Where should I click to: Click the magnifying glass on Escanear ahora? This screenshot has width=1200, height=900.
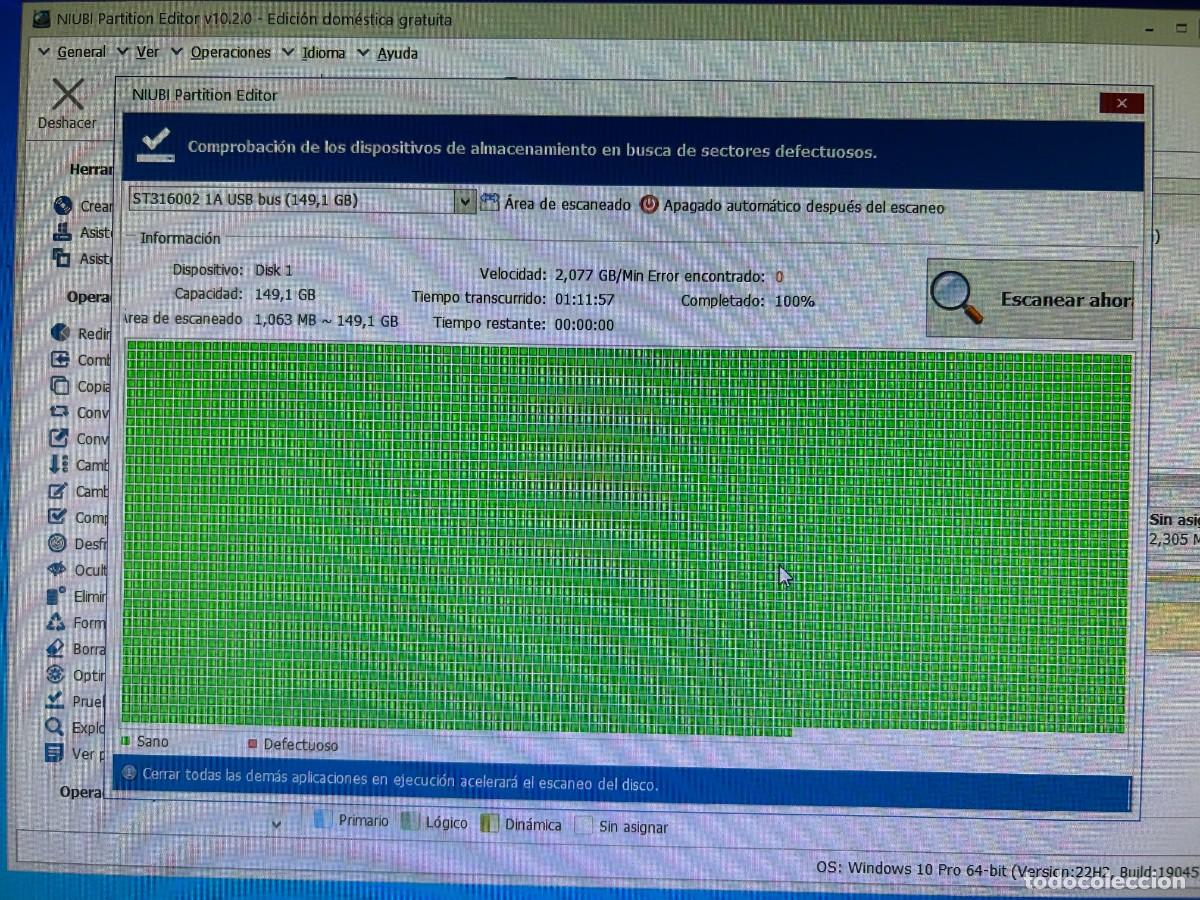pyautogui.click(x=958, y=298)
